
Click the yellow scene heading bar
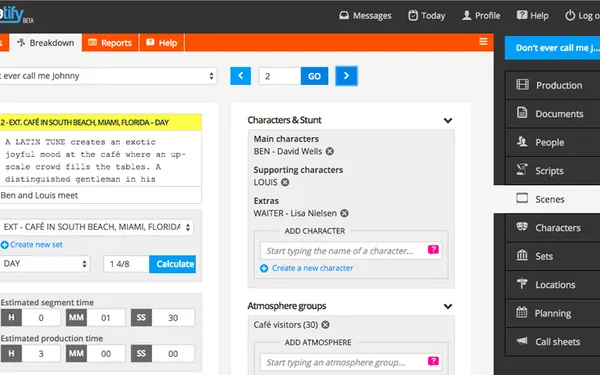click(x=101, y=122)
